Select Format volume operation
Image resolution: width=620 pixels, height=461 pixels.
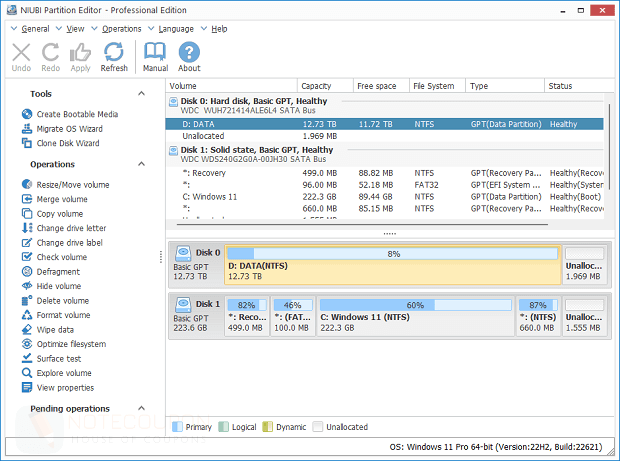click(56, 315)
